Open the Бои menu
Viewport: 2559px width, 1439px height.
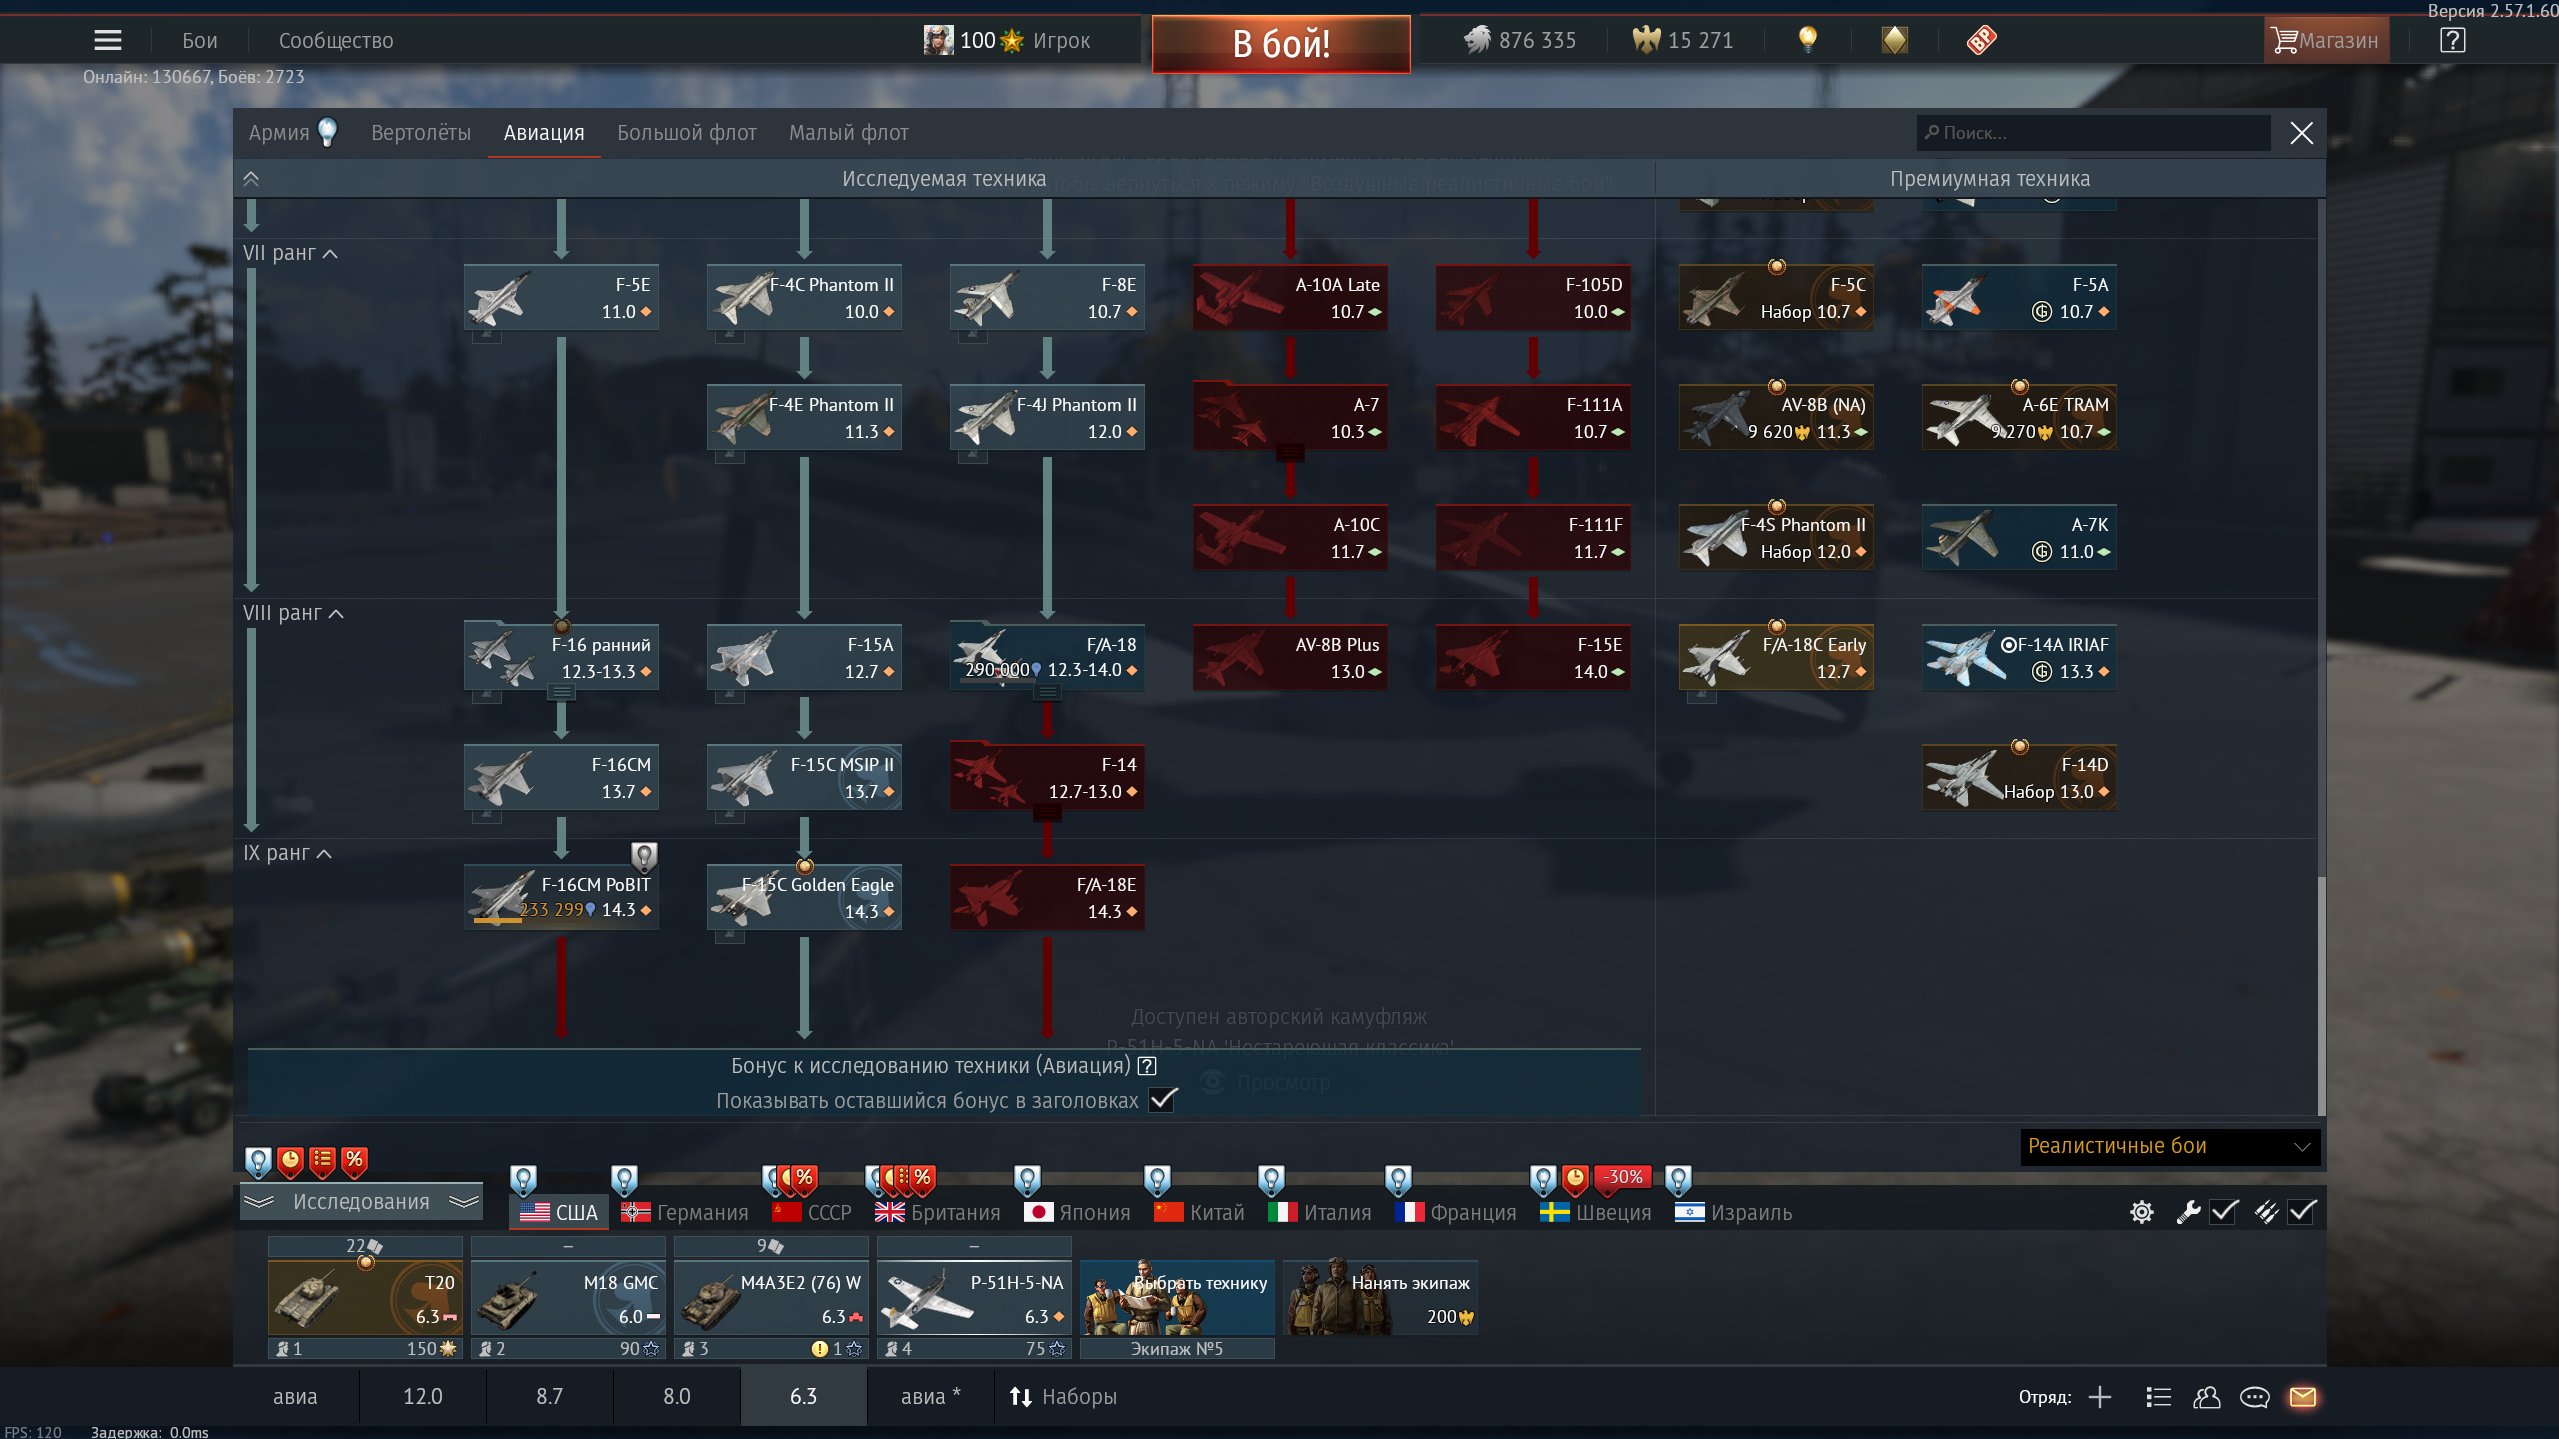(x=200, y=40)
